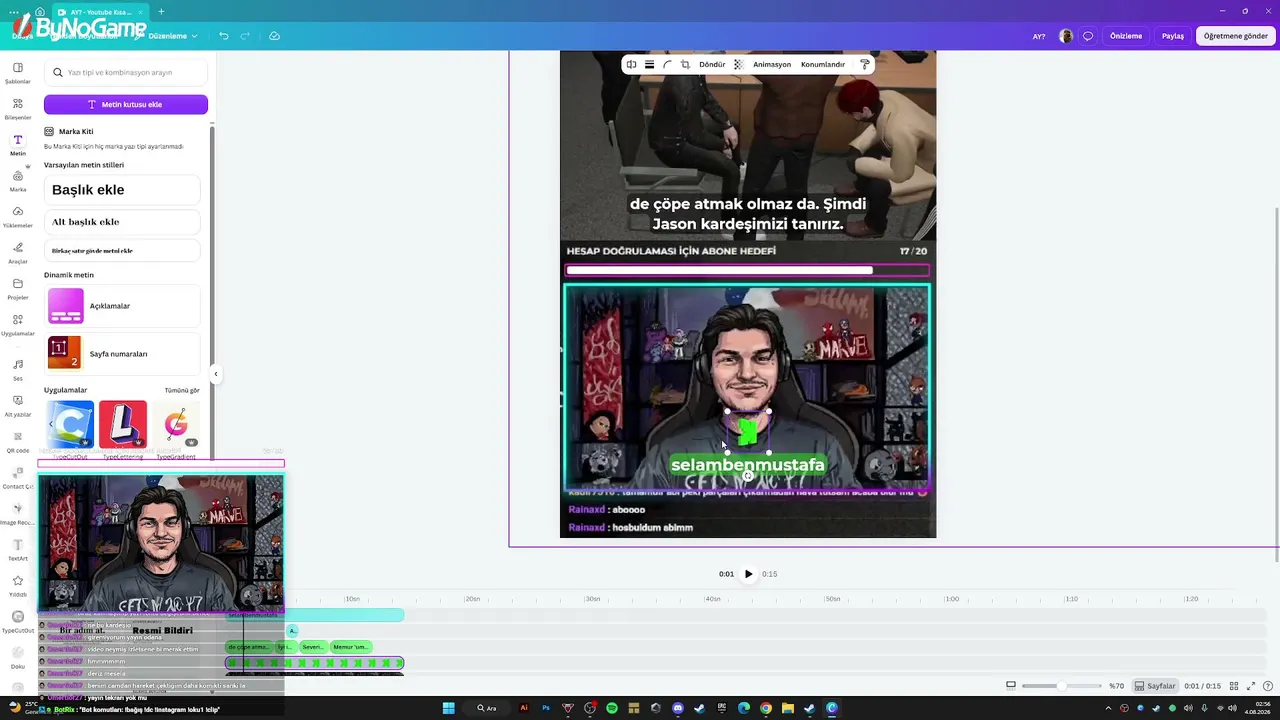Open the help question mark icon
Screen dimensions: 1280x720
(x=1267, y=686)
